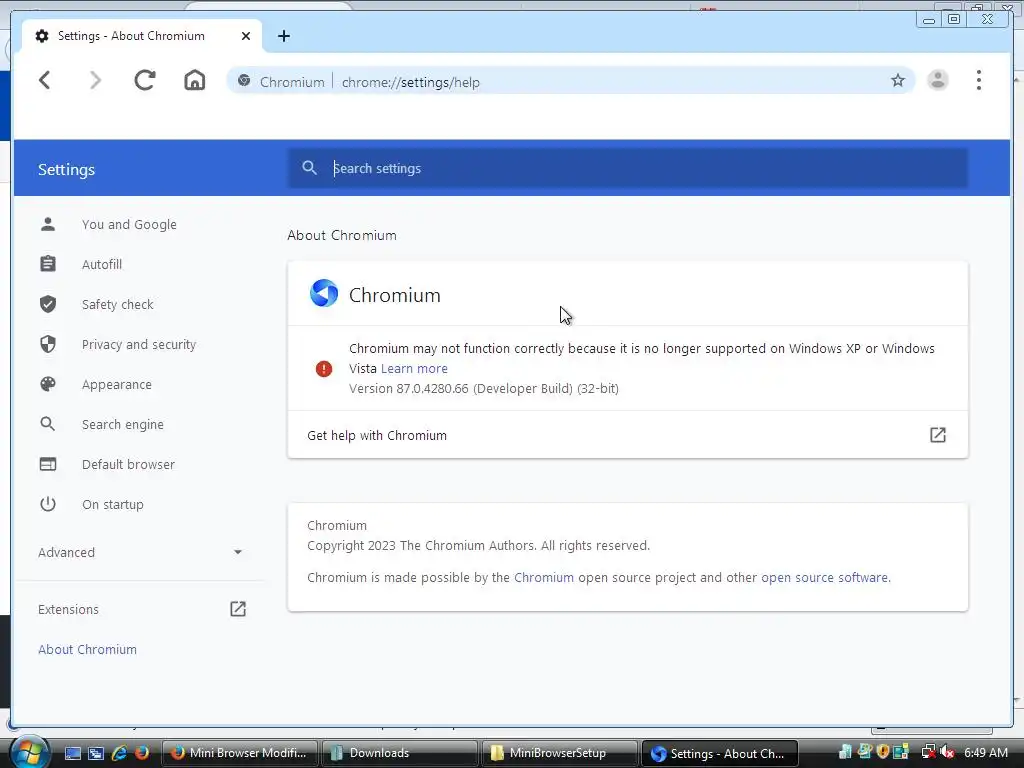Select the Settings - About Chromium tab
Viewport: 1024px width, 768px height.
[142, 36]
